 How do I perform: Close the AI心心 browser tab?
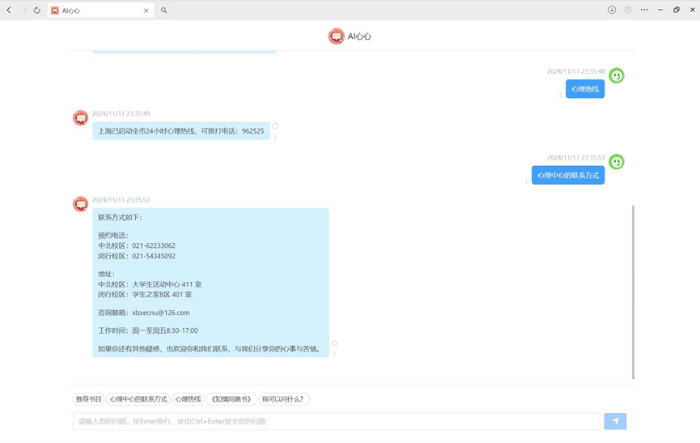tap(146, 10)
